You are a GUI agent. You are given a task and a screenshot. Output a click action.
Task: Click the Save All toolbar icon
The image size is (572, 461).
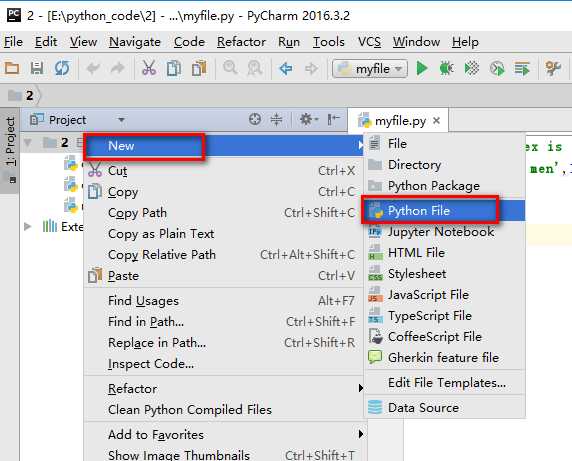tap(37, 68)
